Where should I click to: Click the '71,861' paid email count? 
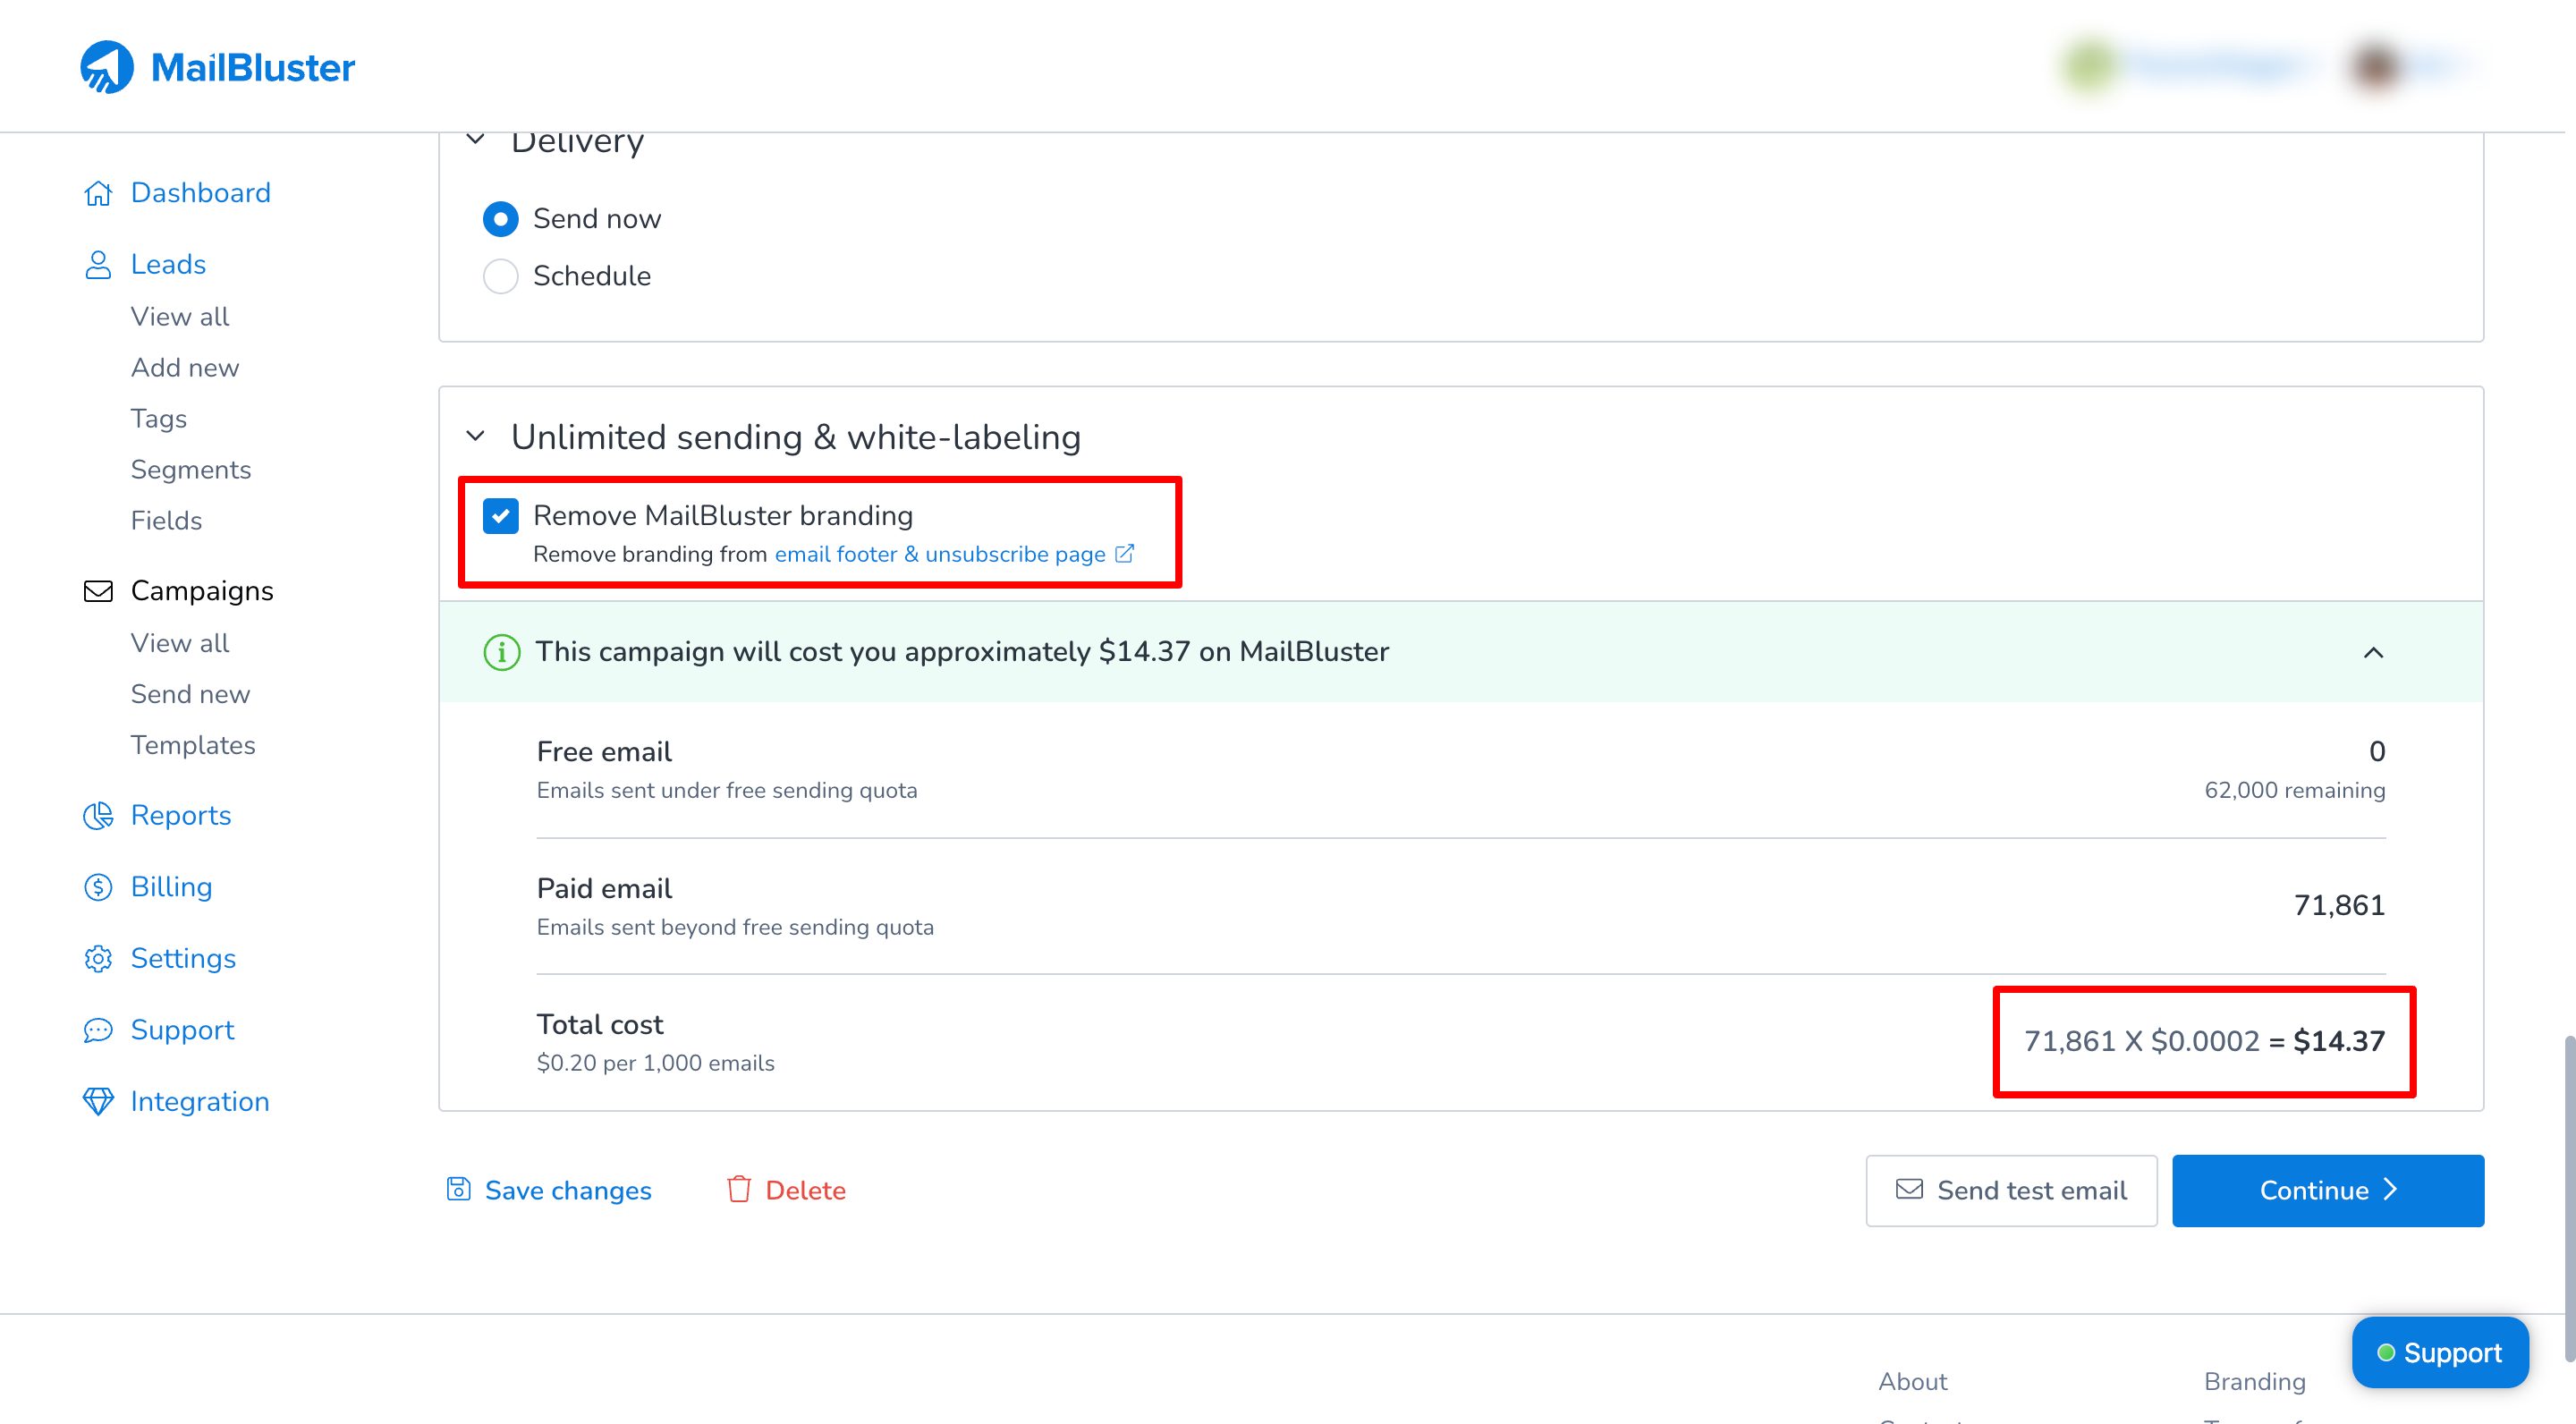click(x=2338, y=905)
